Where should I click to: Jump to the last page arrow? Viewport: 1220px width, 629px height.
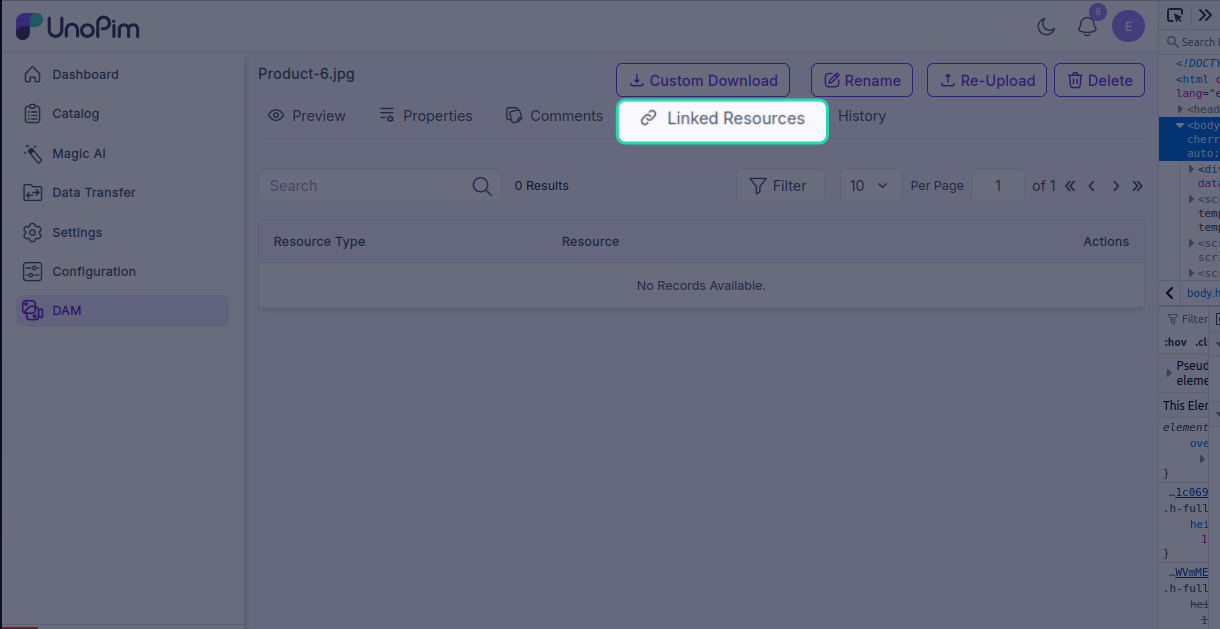point(1137,186)
